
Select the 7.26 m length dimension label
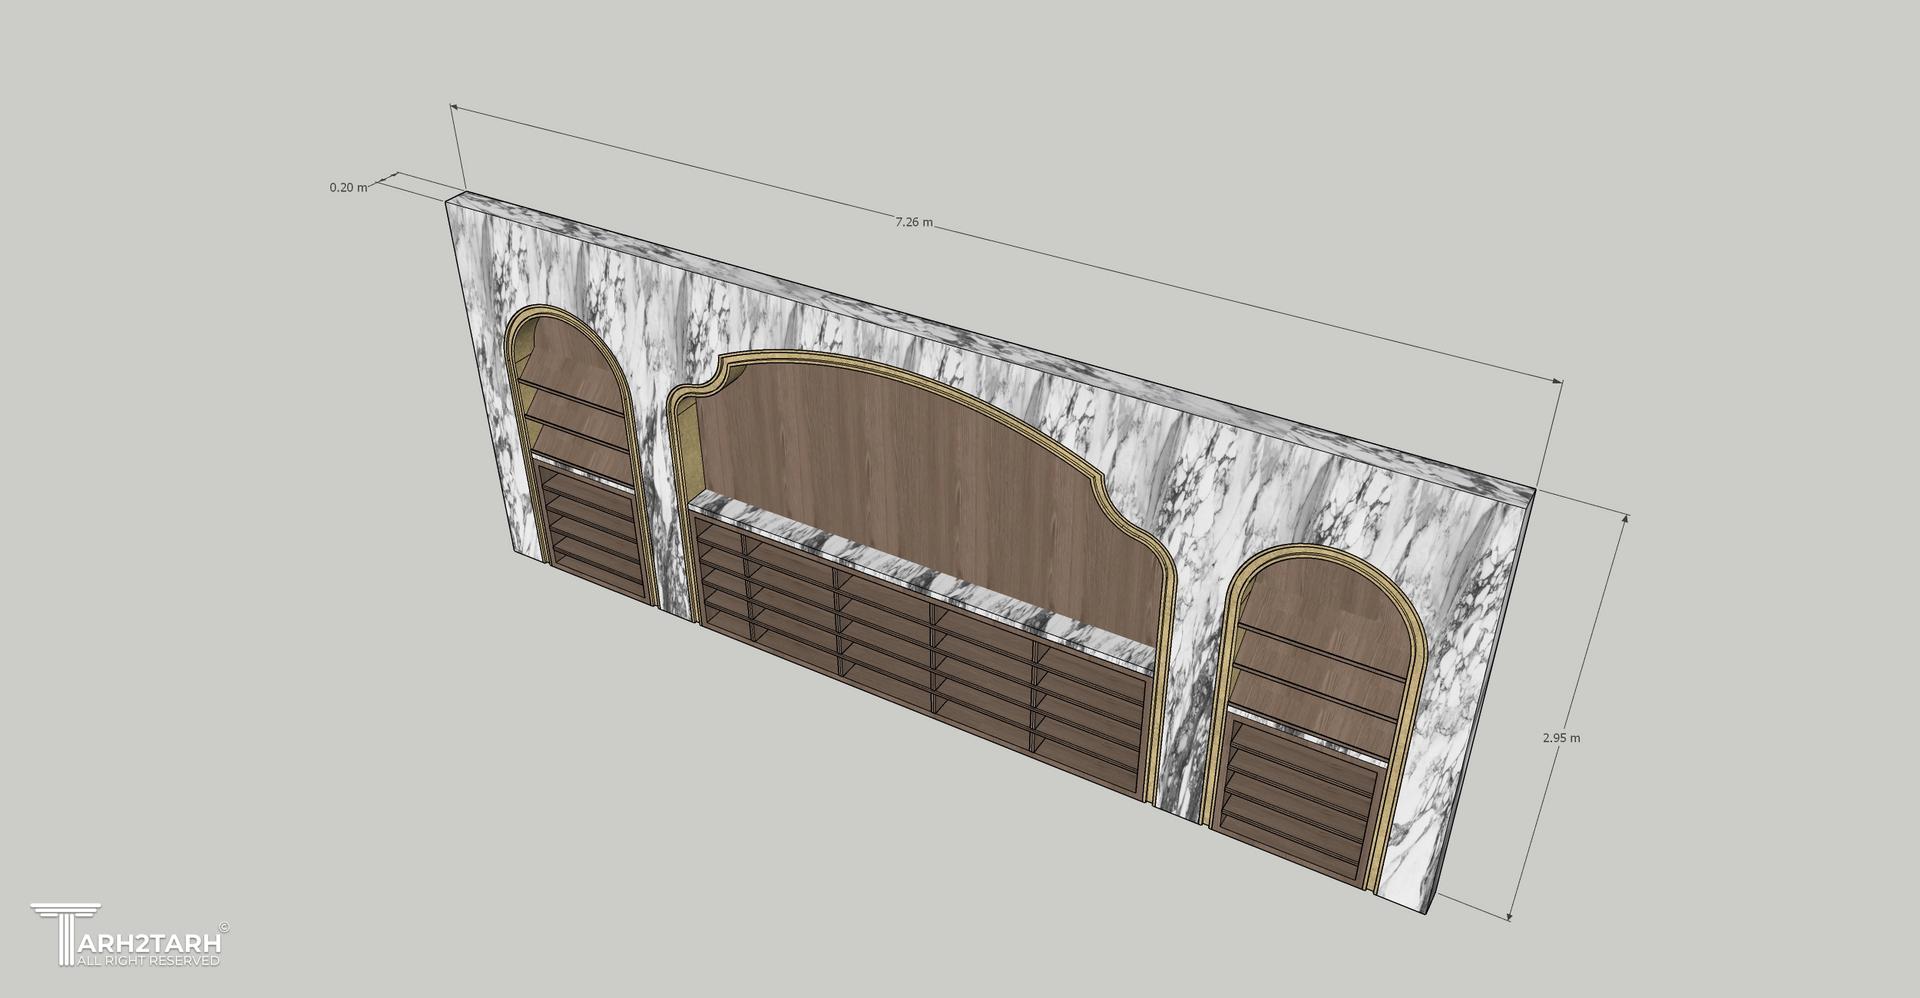(x=913, y=222)
